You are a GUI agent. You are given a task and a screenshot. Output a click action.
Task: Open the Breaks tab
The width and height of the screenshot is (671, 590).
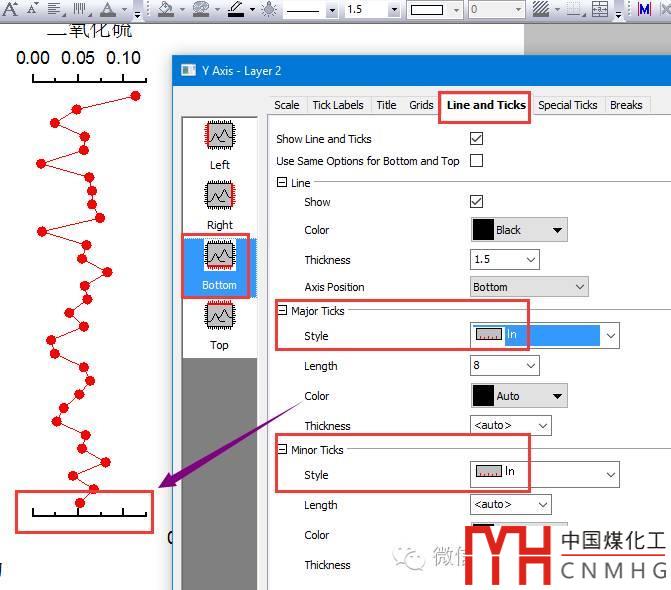(626, 105)
